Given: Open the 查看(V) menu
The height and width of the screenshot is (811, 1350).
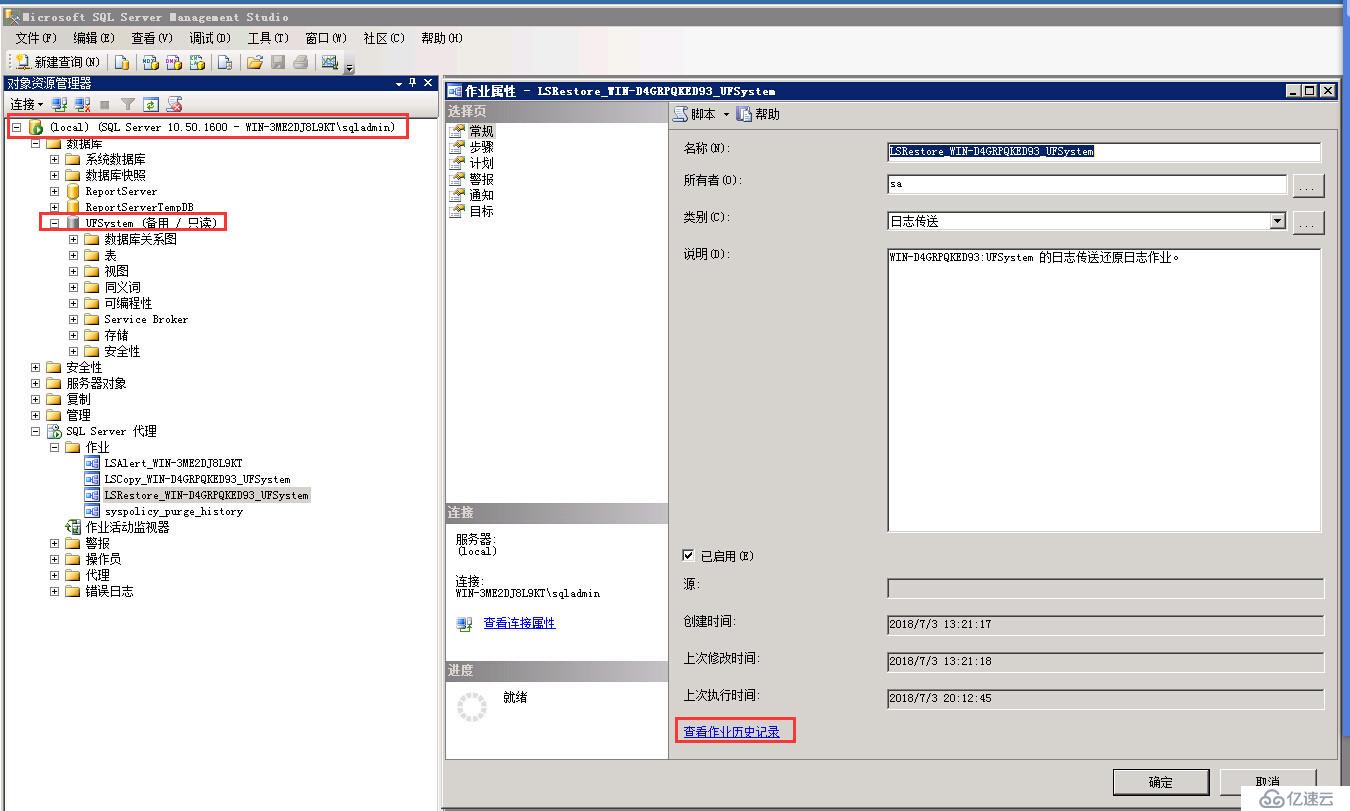Looking at the screenshot, I should coord(152,38).
